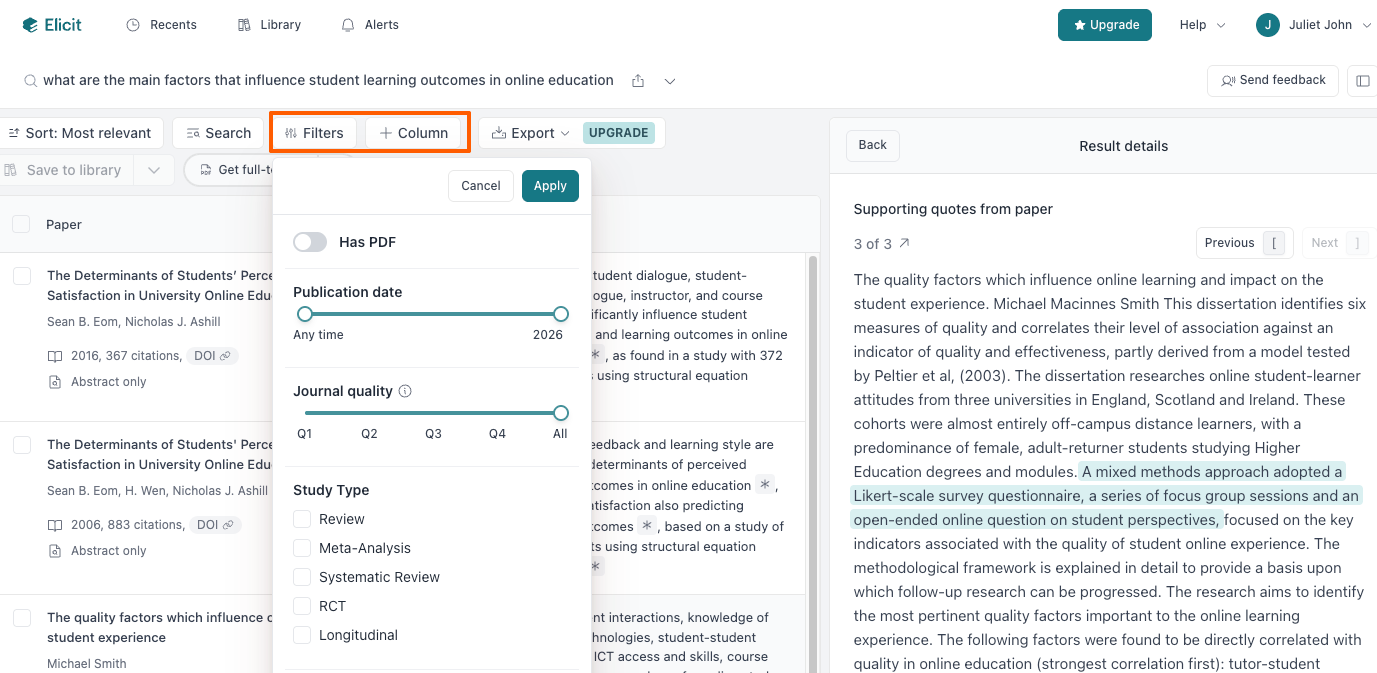The height and width of the screenshot is (673, 1377).
Task: Open the Save to library dropdown chevron
Action: (154, 169)
